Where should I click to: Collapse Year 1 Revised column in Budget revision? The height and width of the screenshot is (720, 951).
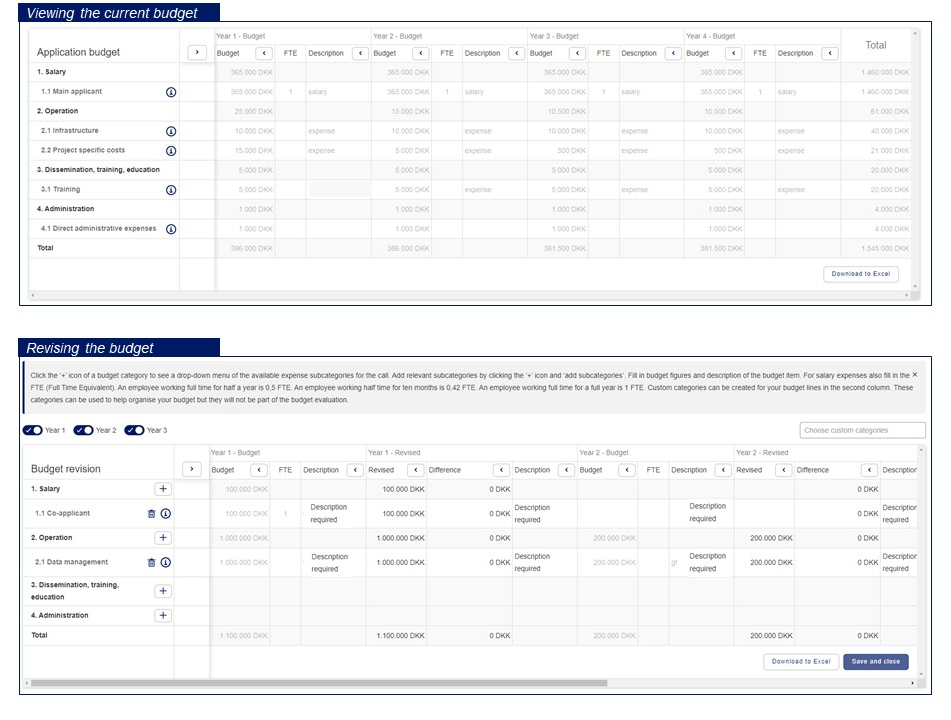415,470
